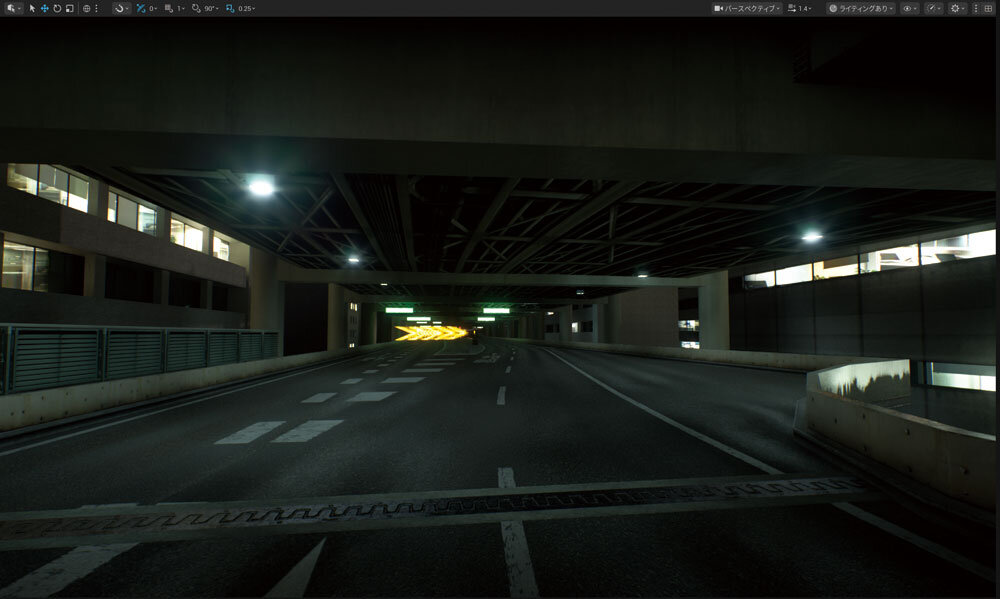Expand the camera speed 1.4 dropdown

[799, 8]
